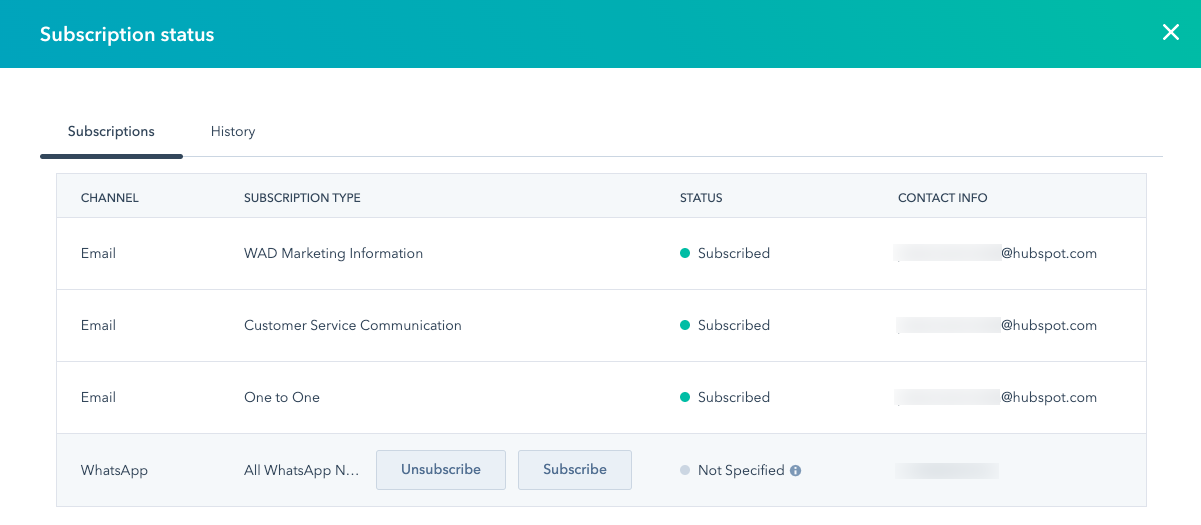
Task: Click the truncated All WhatsApp subscription name
Action: 301,470
